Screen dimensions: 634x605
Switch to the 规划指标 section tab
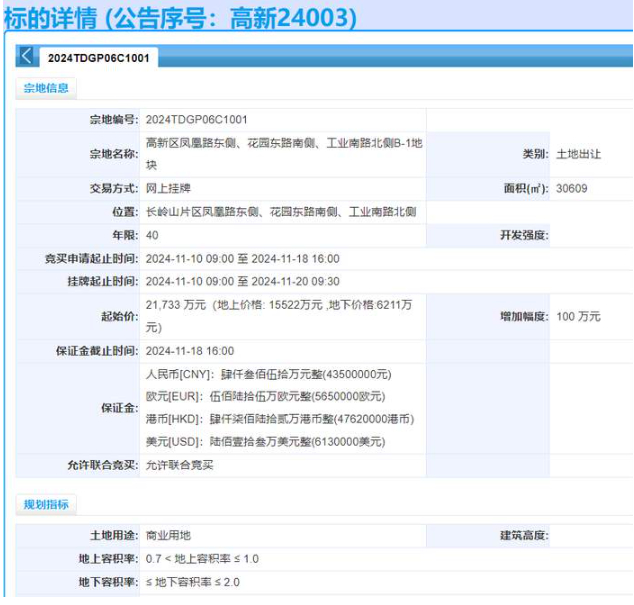pyautogui.click(x=46, y=505)
